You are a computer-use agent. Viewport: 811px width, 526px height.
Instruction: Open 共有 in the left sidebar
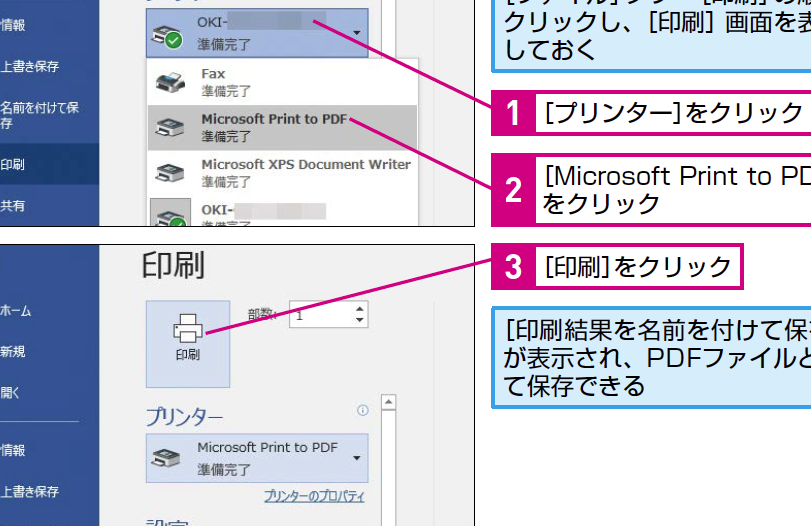(14, 206)
